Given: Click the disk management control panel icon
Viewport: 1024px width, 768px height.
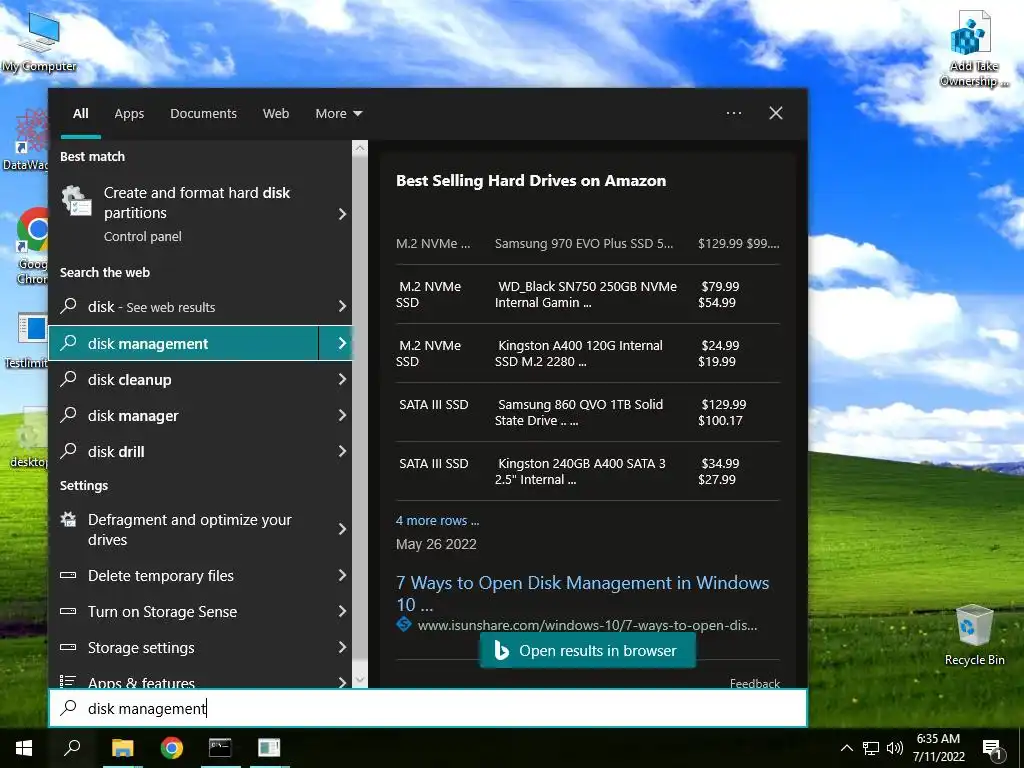Looking at the screenshot, I should pos(76,200).
